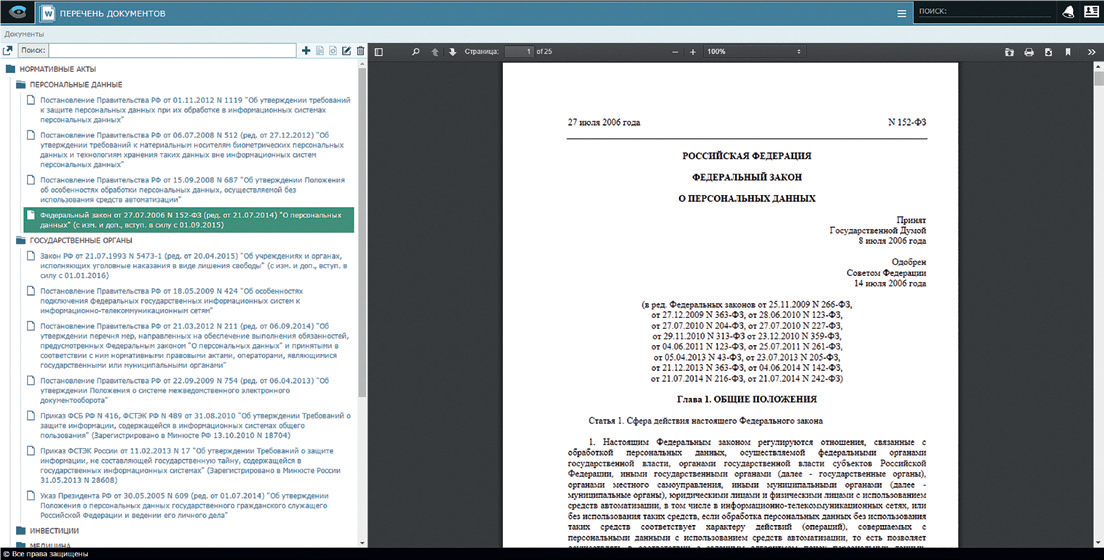Viewport: 1104px width, 560px height.
Task: Expand the ИНВЕСТИЦИИ folder
Action: [20, 530]
